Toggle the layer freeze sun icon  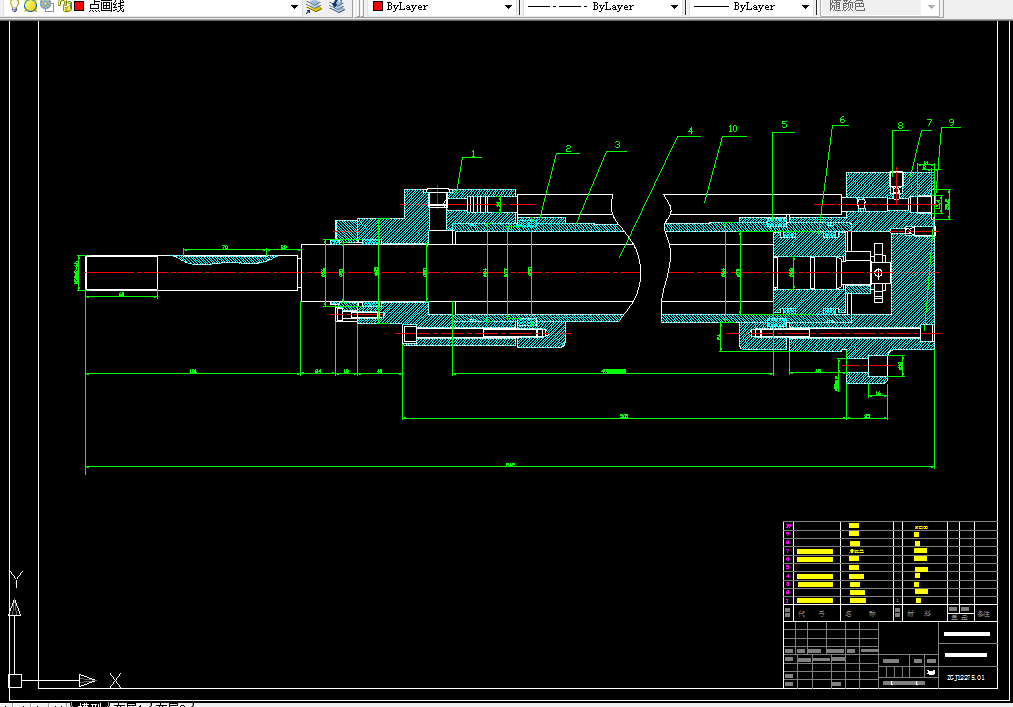click(x=30, y=6)
